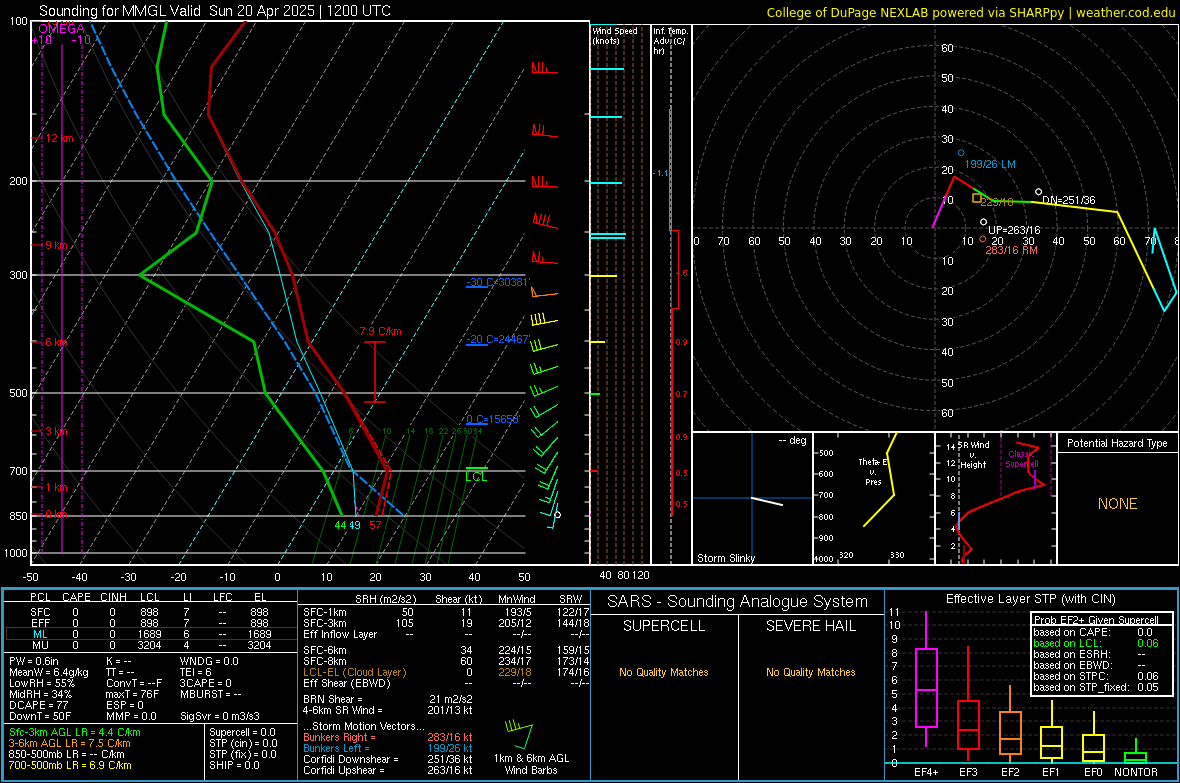Click the 199/26 LM hodograph label
Image resolution: width=1180 pixels, height=783 pixels.
tap(990, 164)
